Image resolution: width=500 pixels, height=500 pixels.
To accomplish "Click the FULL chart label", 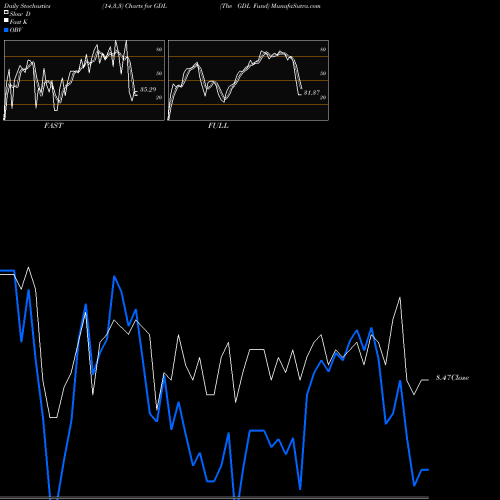I will [218, 125].
